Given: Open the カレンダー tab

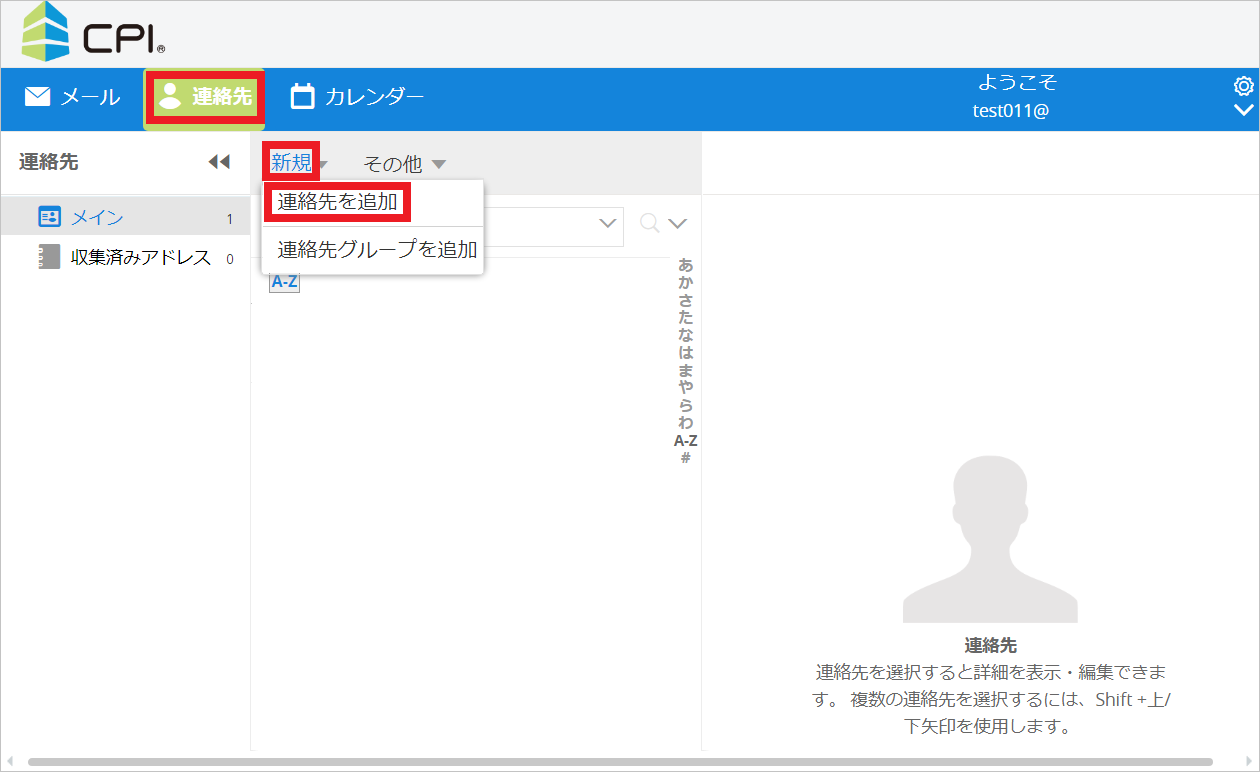Looking at the screenshot, I should click(357, 97).
